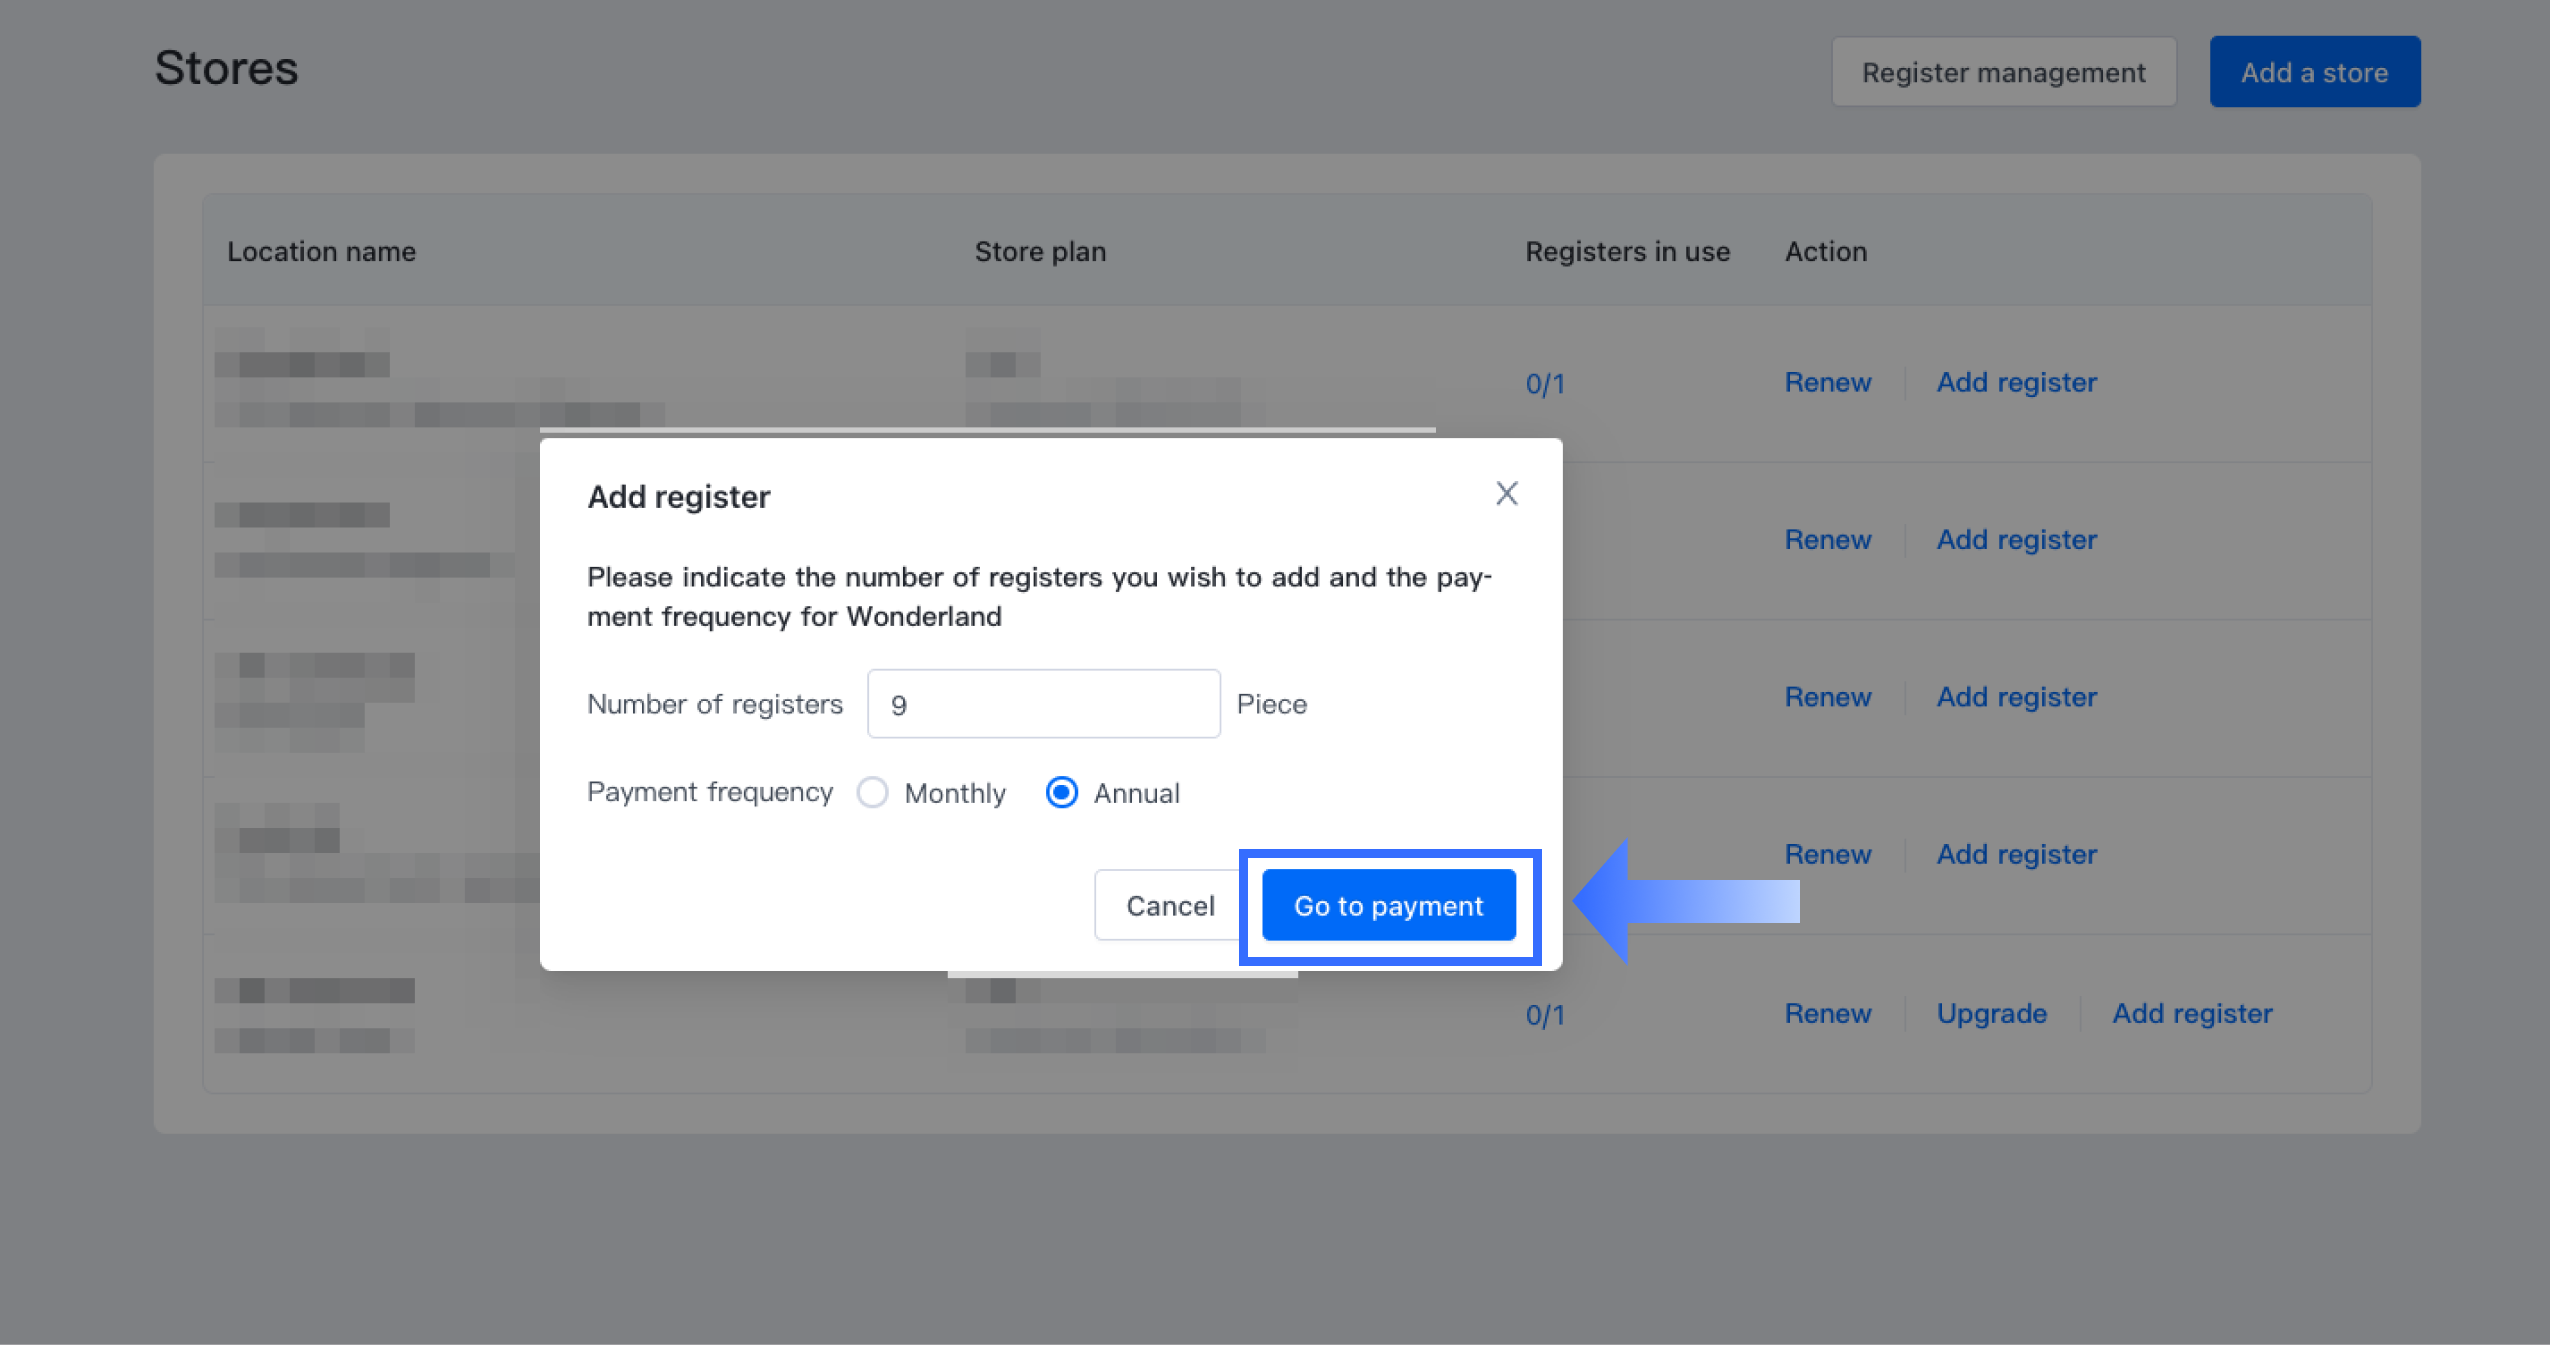
Task: Open Register management
Action: [2003, 72]
